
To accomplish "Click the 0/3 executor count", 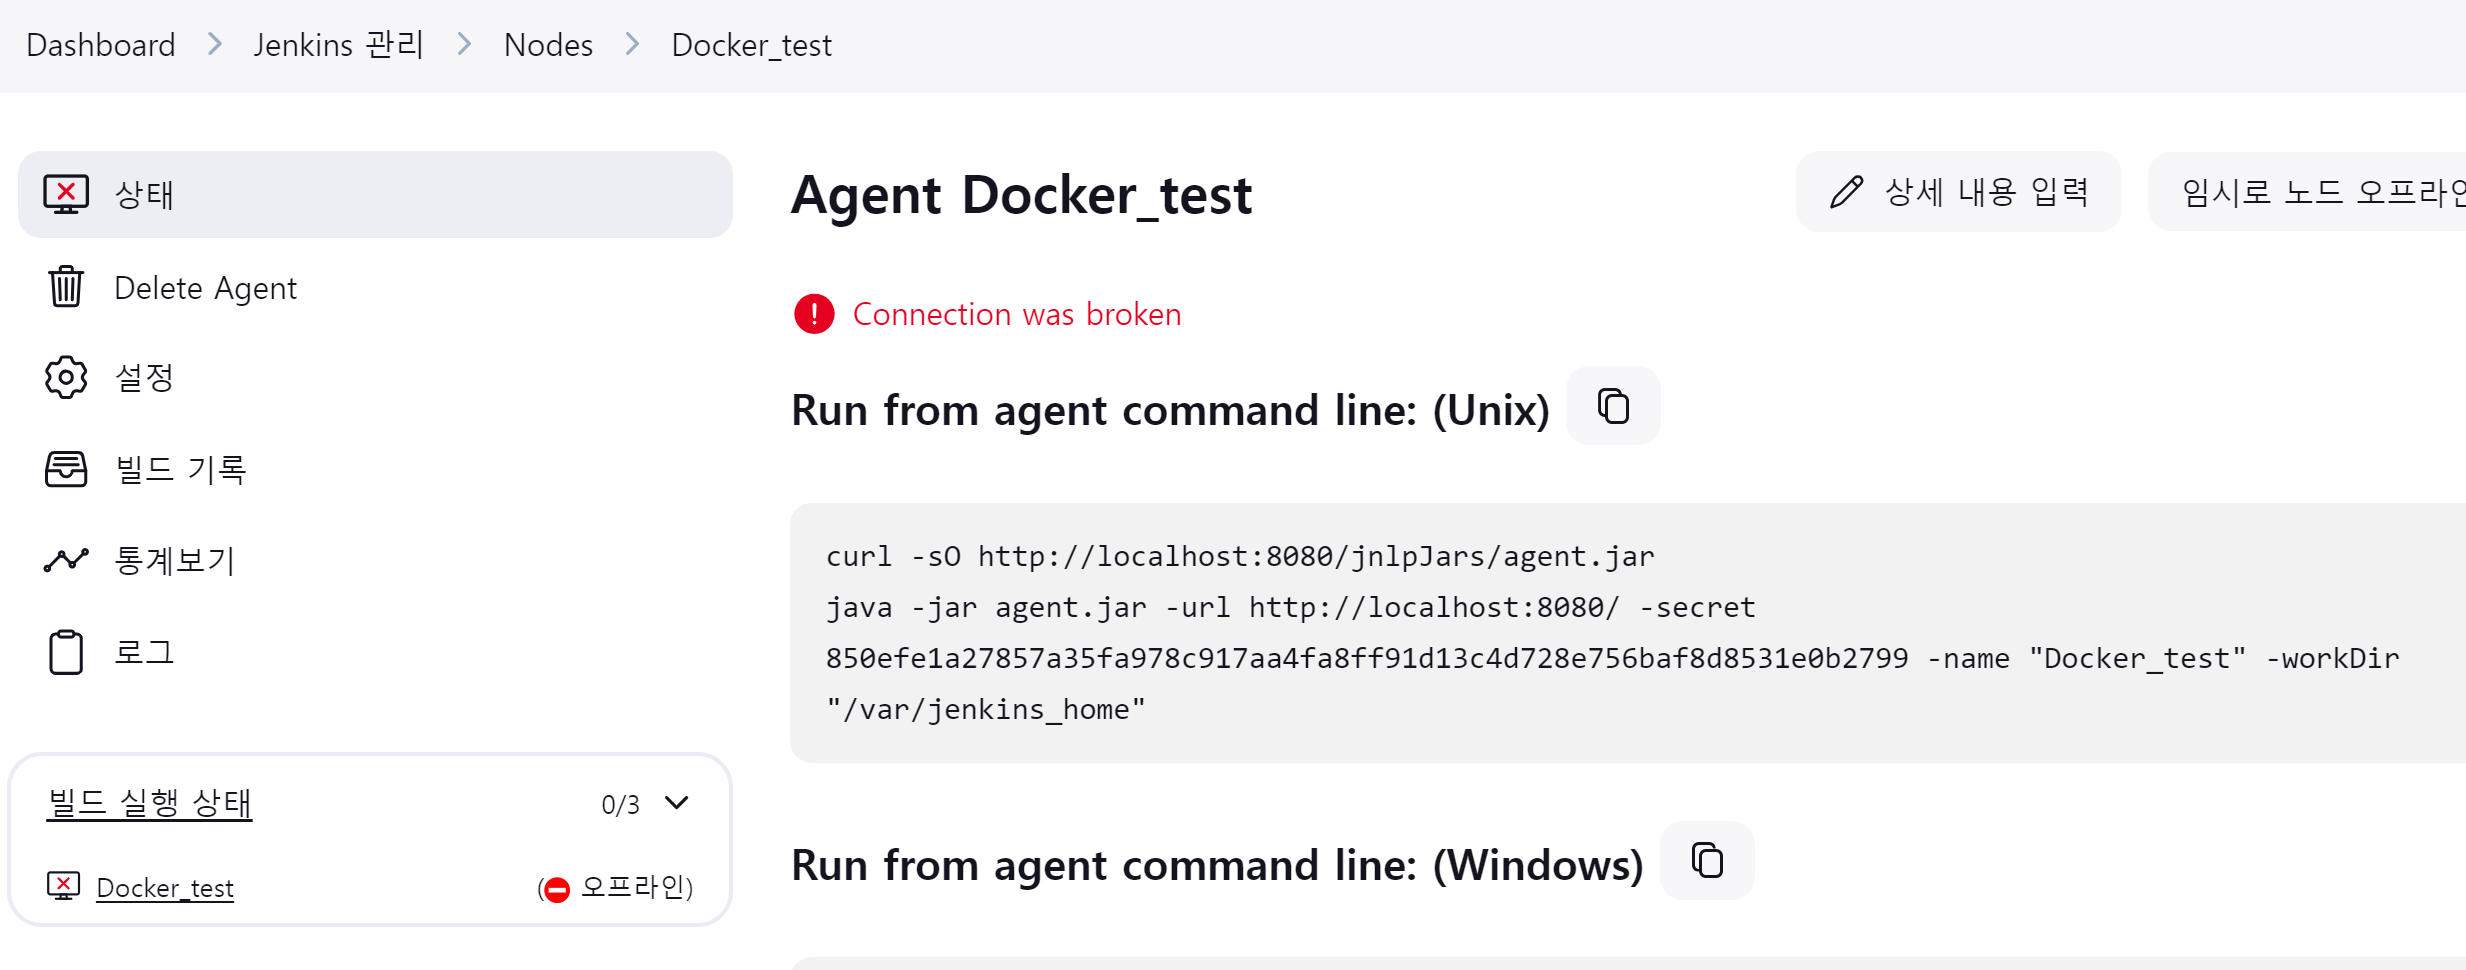I will [x=620, y=805].
